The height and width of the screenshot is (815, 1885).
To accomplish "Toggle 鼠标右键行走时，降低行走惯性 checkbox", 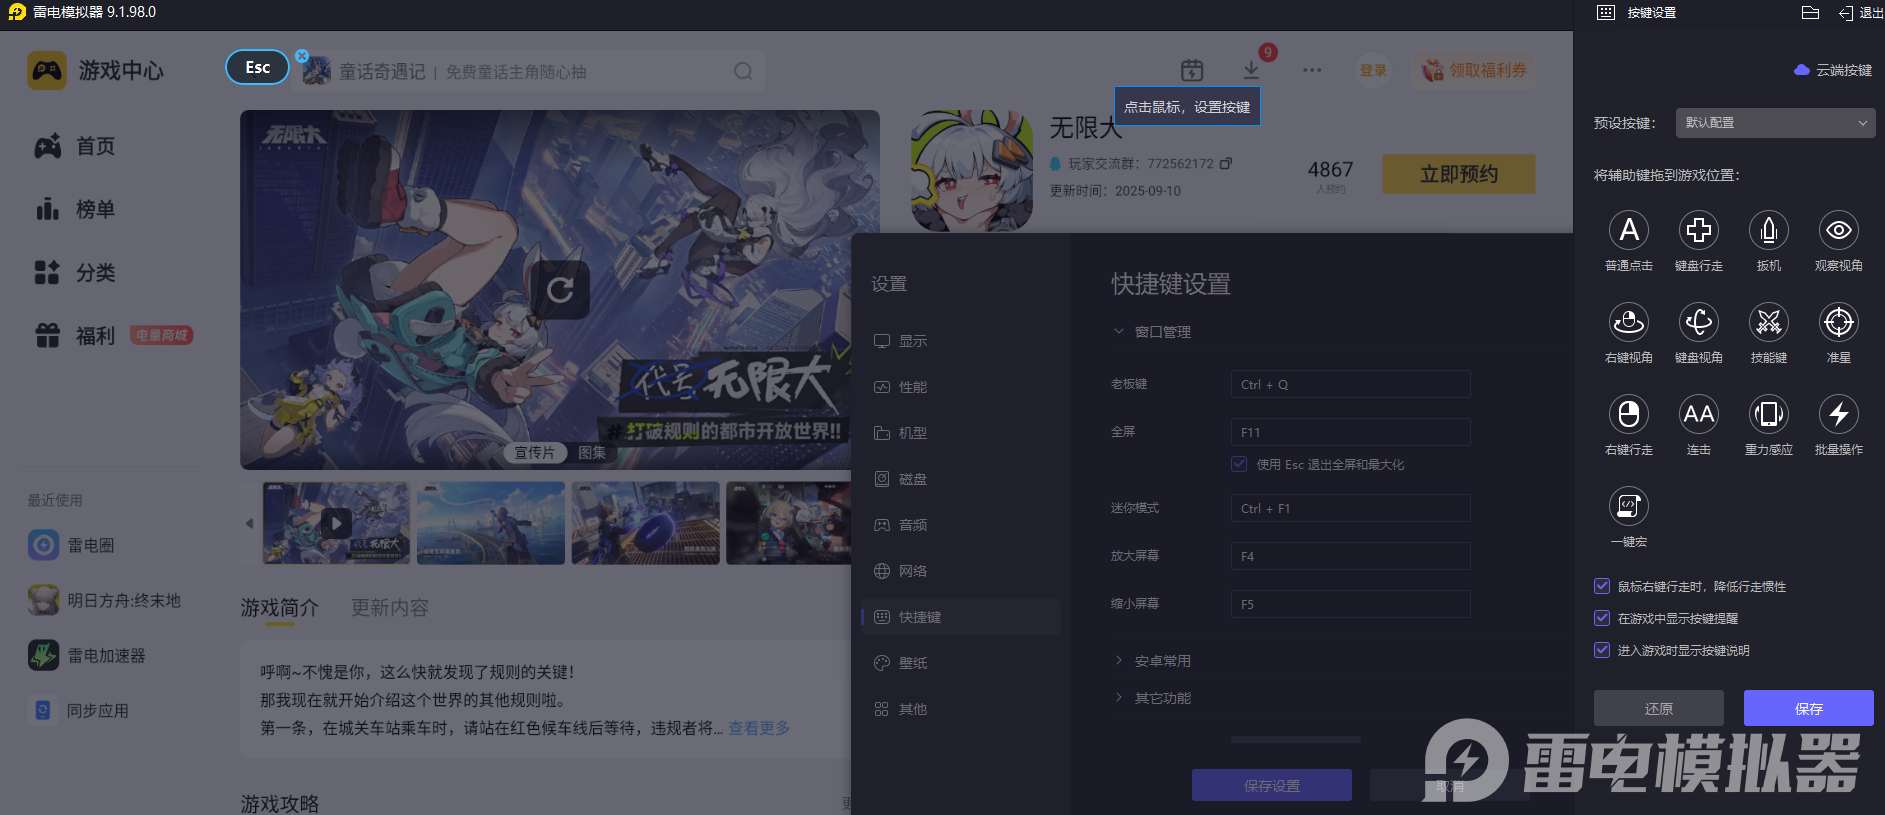I will tap(1602, 586).
